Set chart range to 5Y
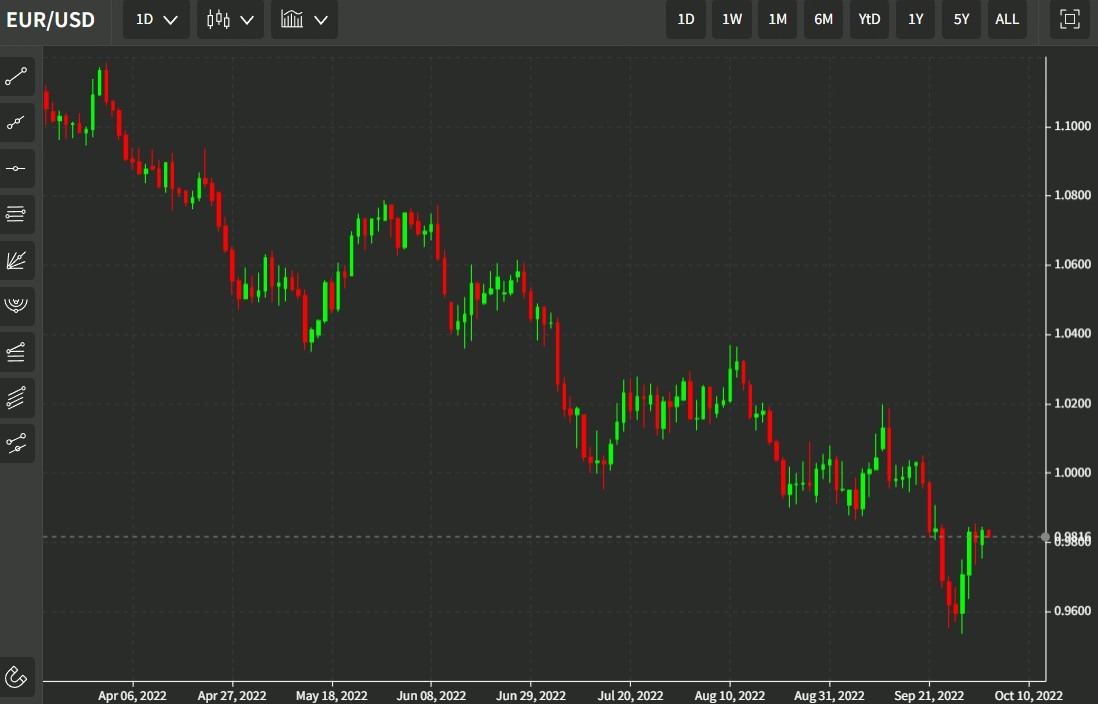This screenshot has width=1098, height=704. click(961, 20)
